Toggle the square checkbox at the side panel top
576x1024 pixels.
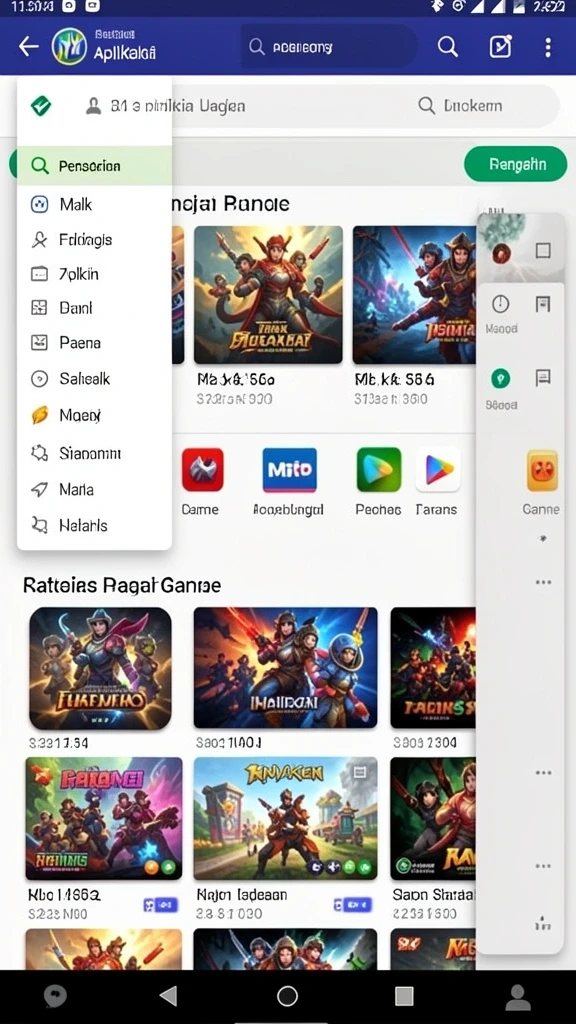tap(543, 250)
